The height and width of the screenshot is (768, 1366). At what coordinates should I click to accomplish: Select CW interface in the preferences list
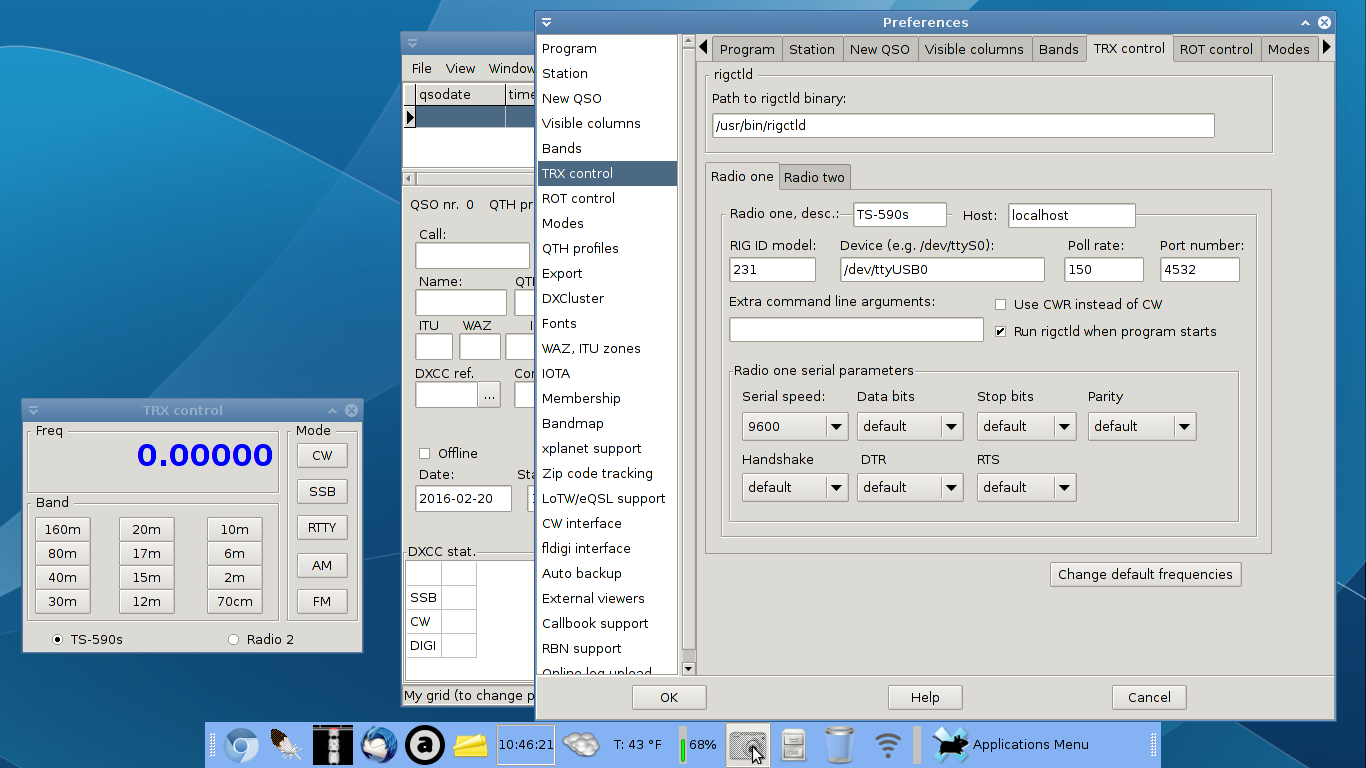click(x=607, y=524)
